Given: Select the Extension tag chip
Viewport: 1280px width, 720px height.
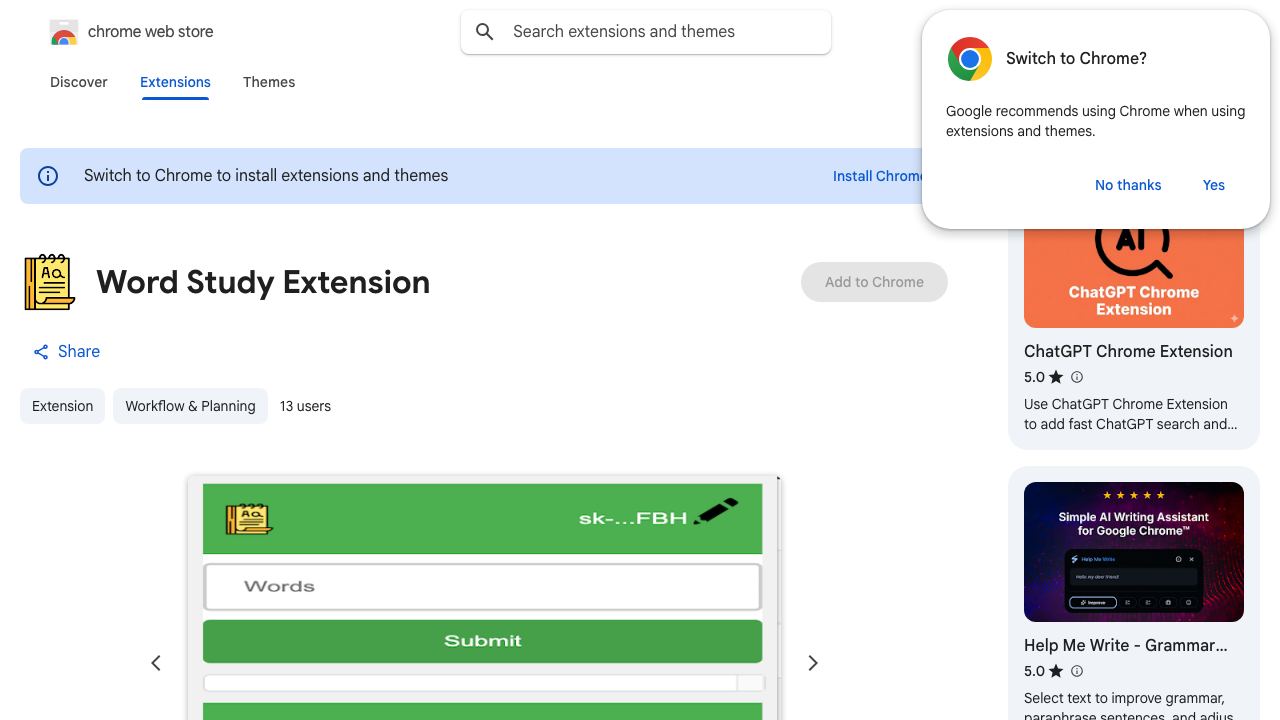Looking at the screenshot, I should [x=62, y=406].
